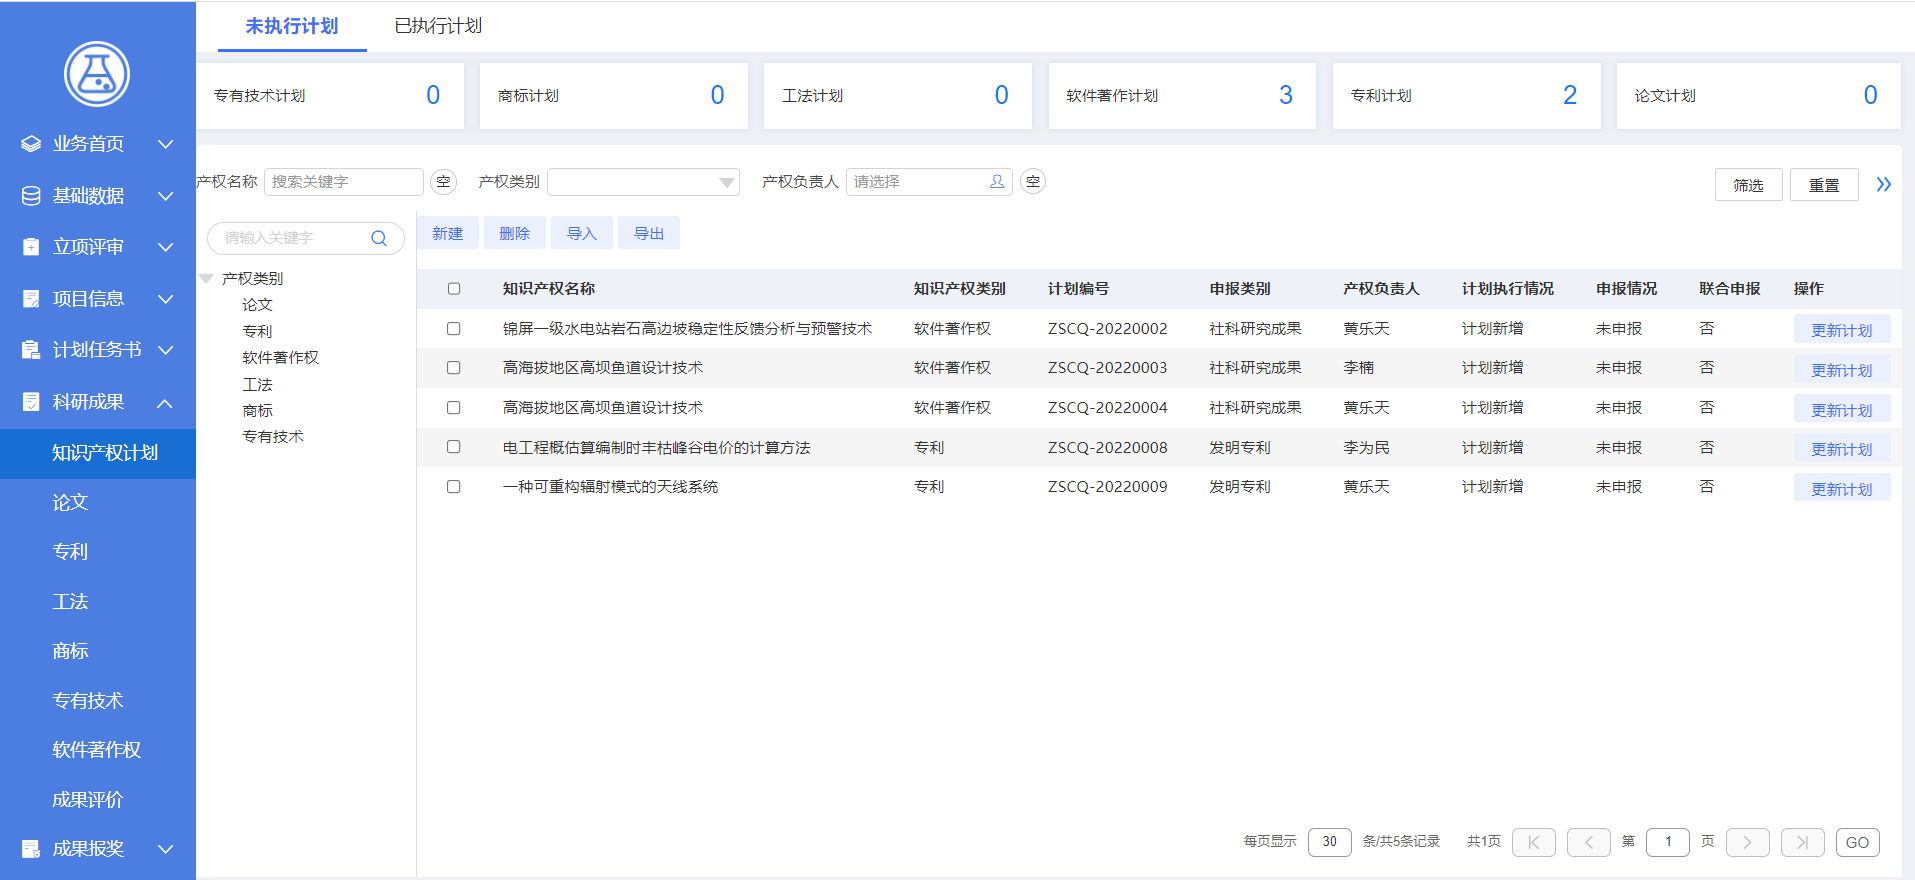The width and height of the screenshot is (1915, 880).
Task: Expand the 业务首页 menu chevron
Action: (166, 144)
